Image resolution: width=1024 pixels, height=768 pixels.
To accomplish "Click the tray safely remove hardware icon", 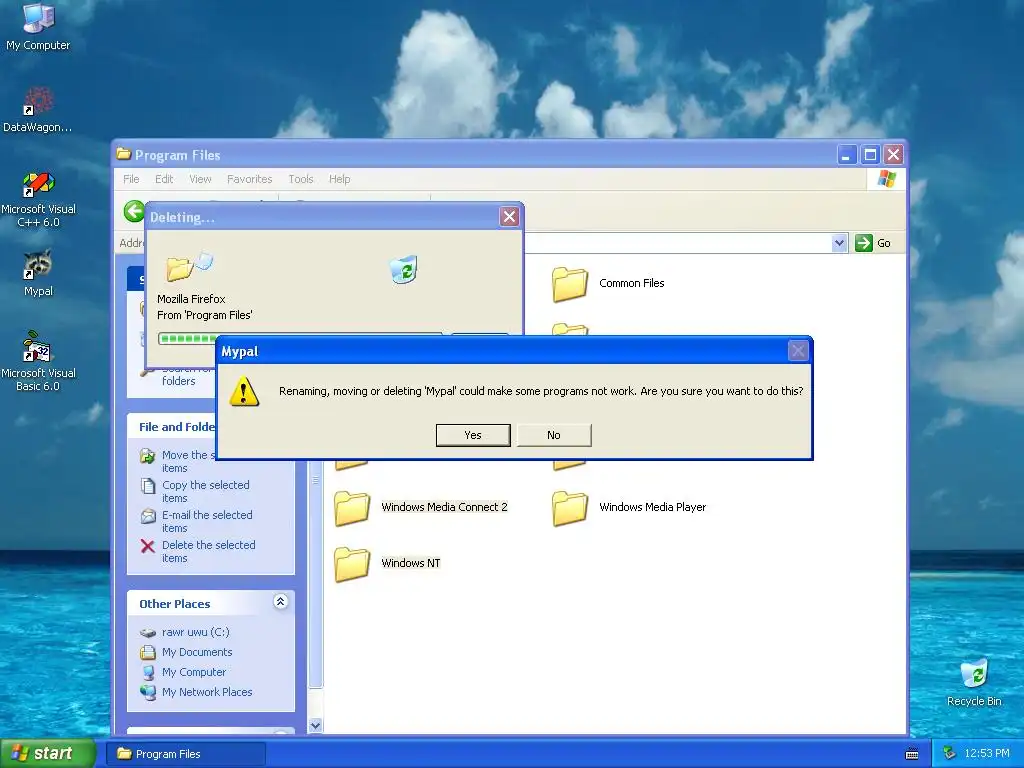I will point(950,753).
